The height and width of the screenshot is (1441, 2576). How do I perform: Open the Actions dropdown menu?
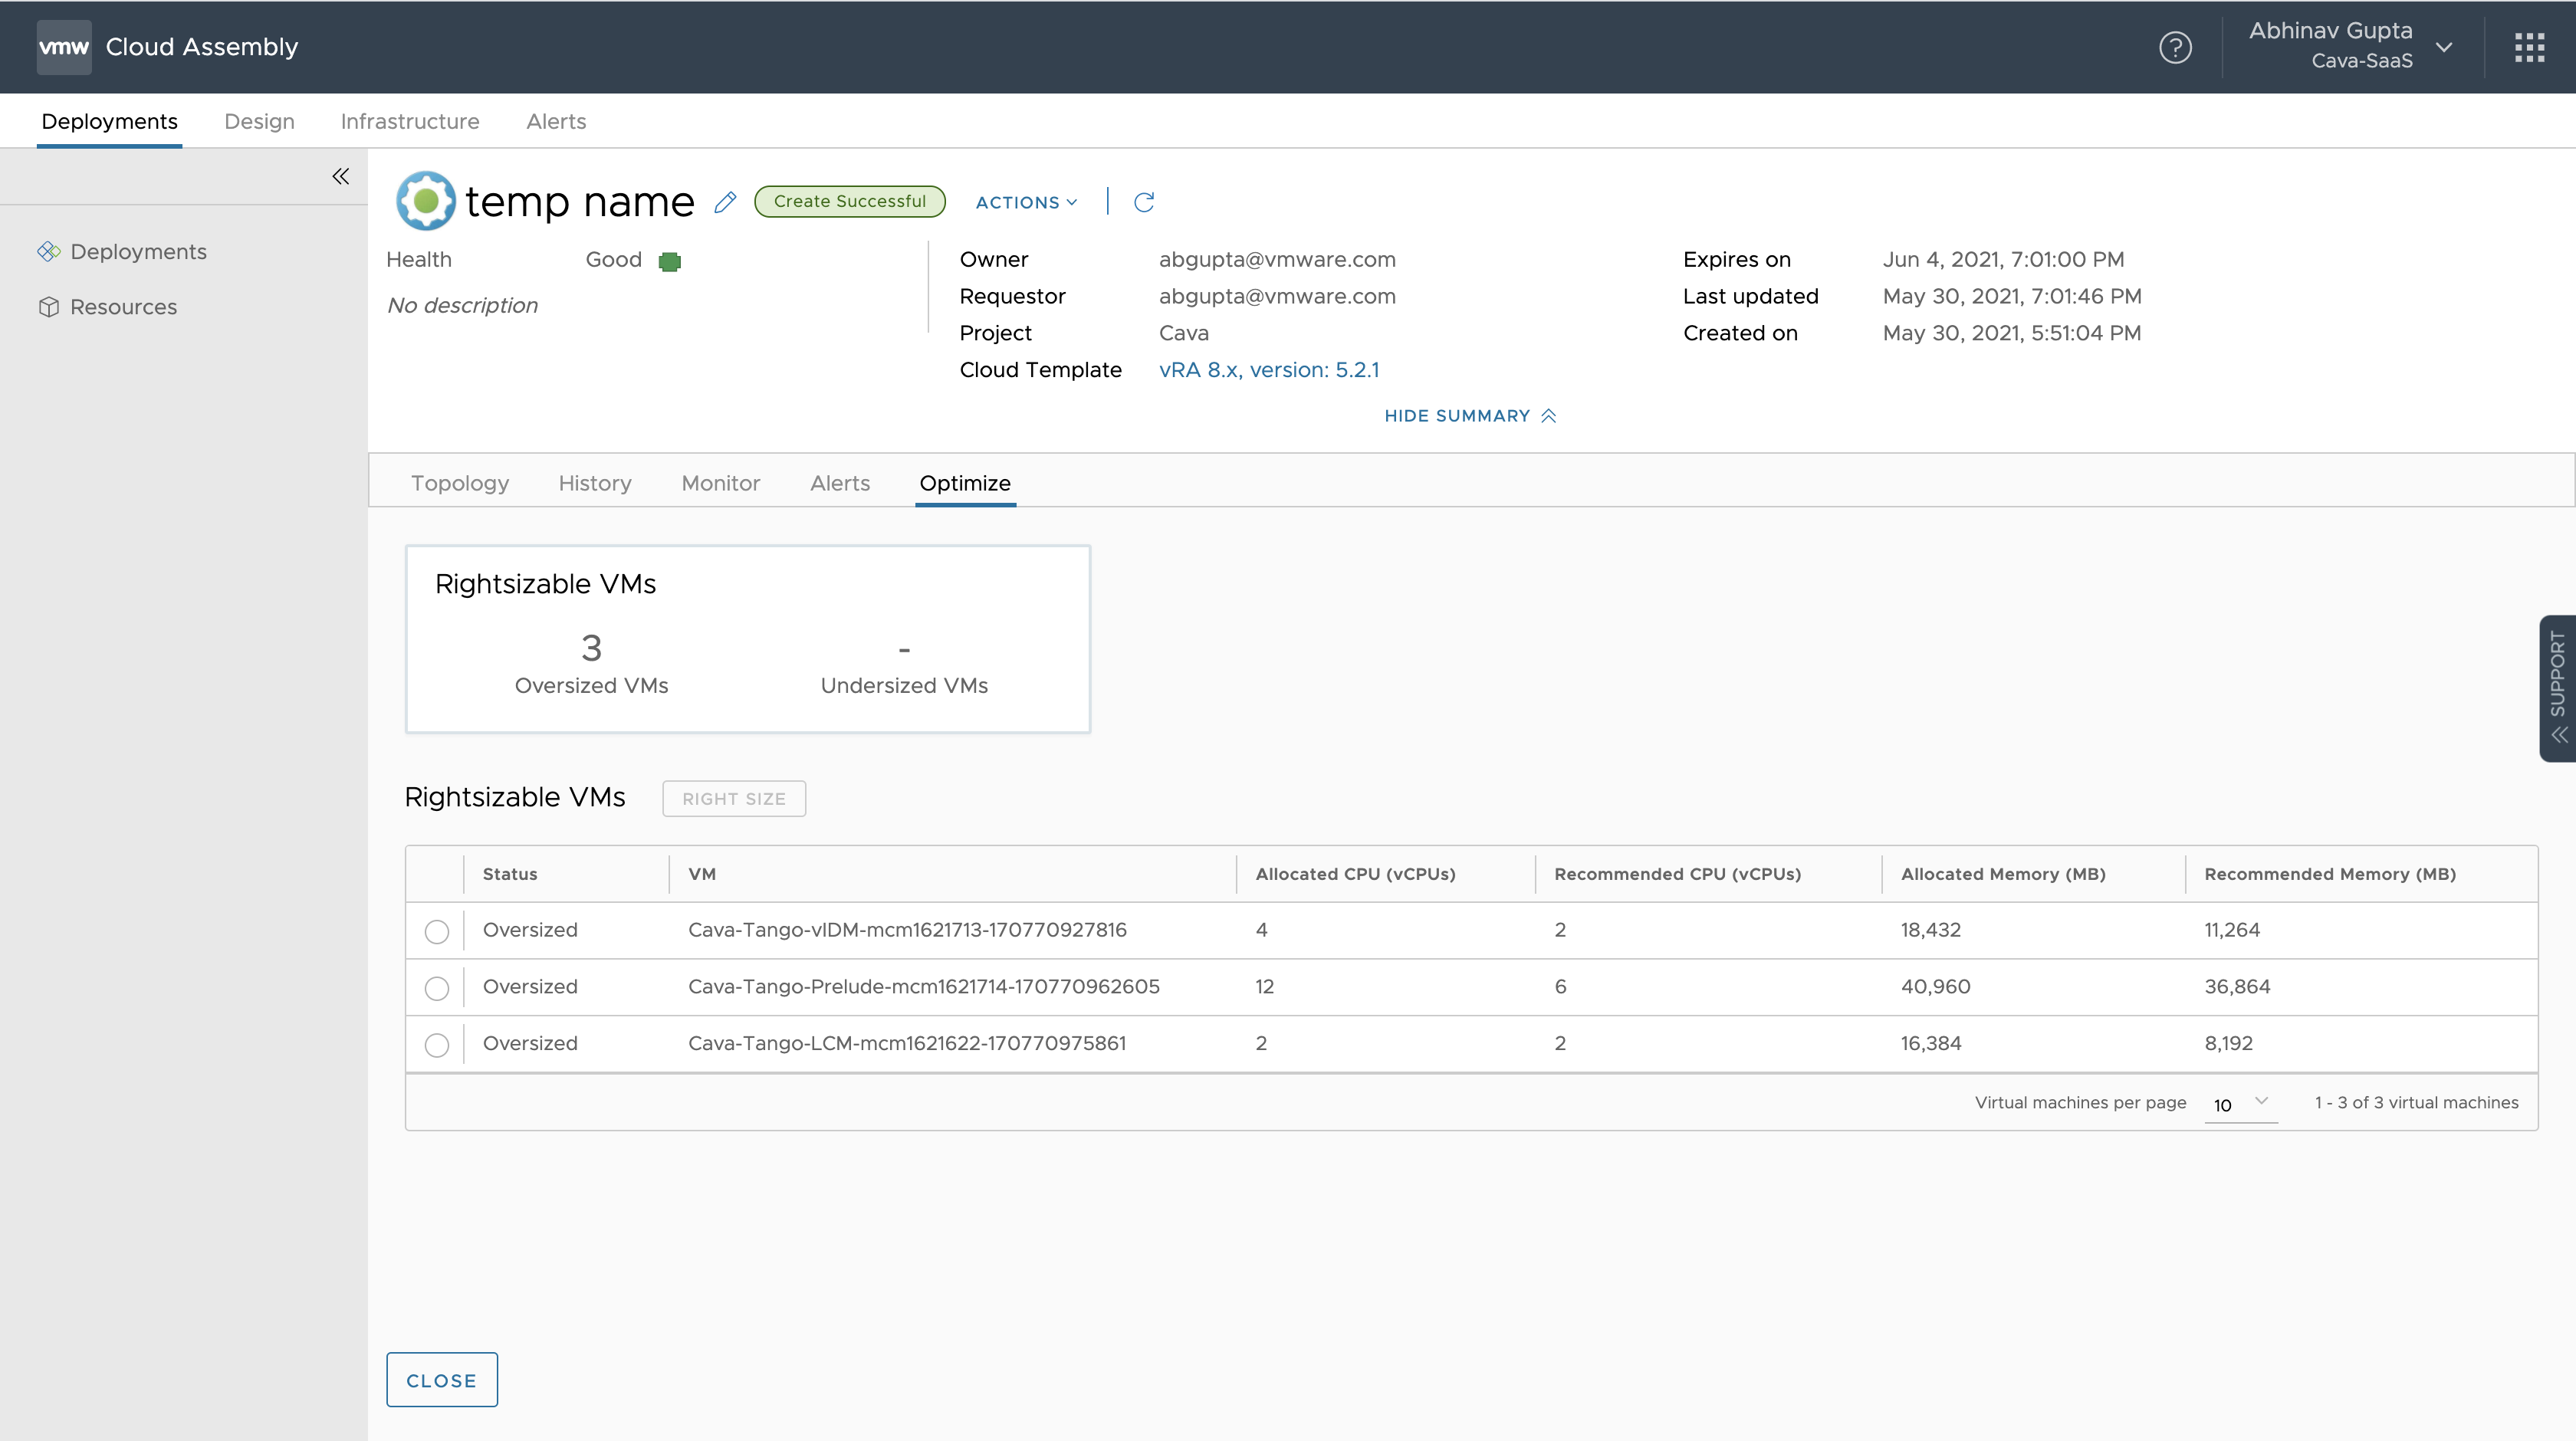click(1026, 202)
